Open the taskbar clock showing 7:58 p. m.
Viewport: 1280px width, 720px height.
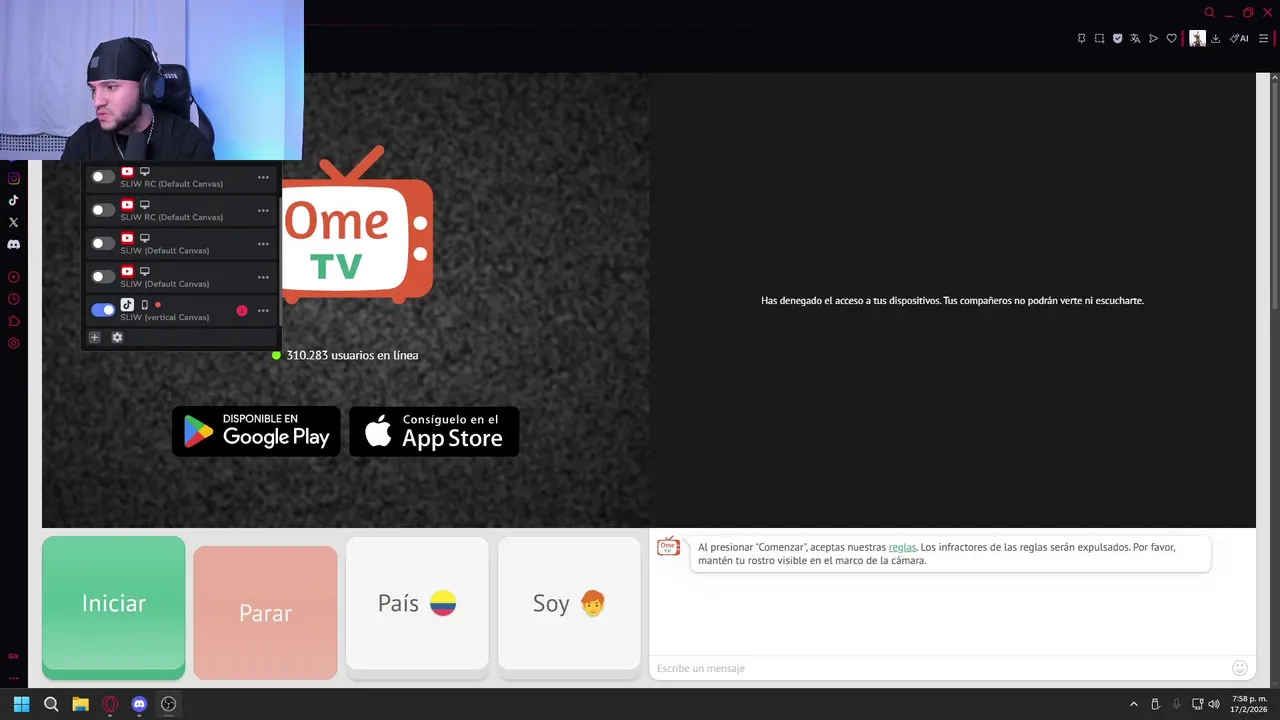(x=1249, y=704)
